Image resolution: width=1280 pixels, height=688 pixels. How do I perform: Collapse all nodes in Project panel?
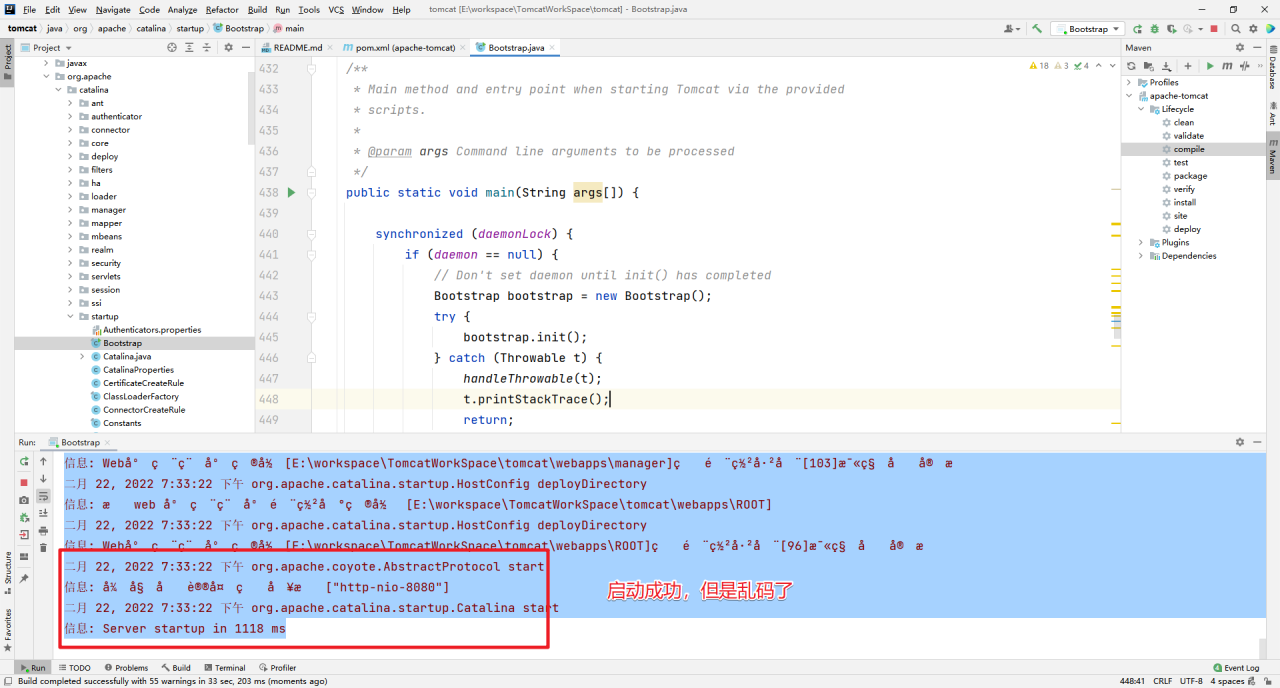[207, 47]
